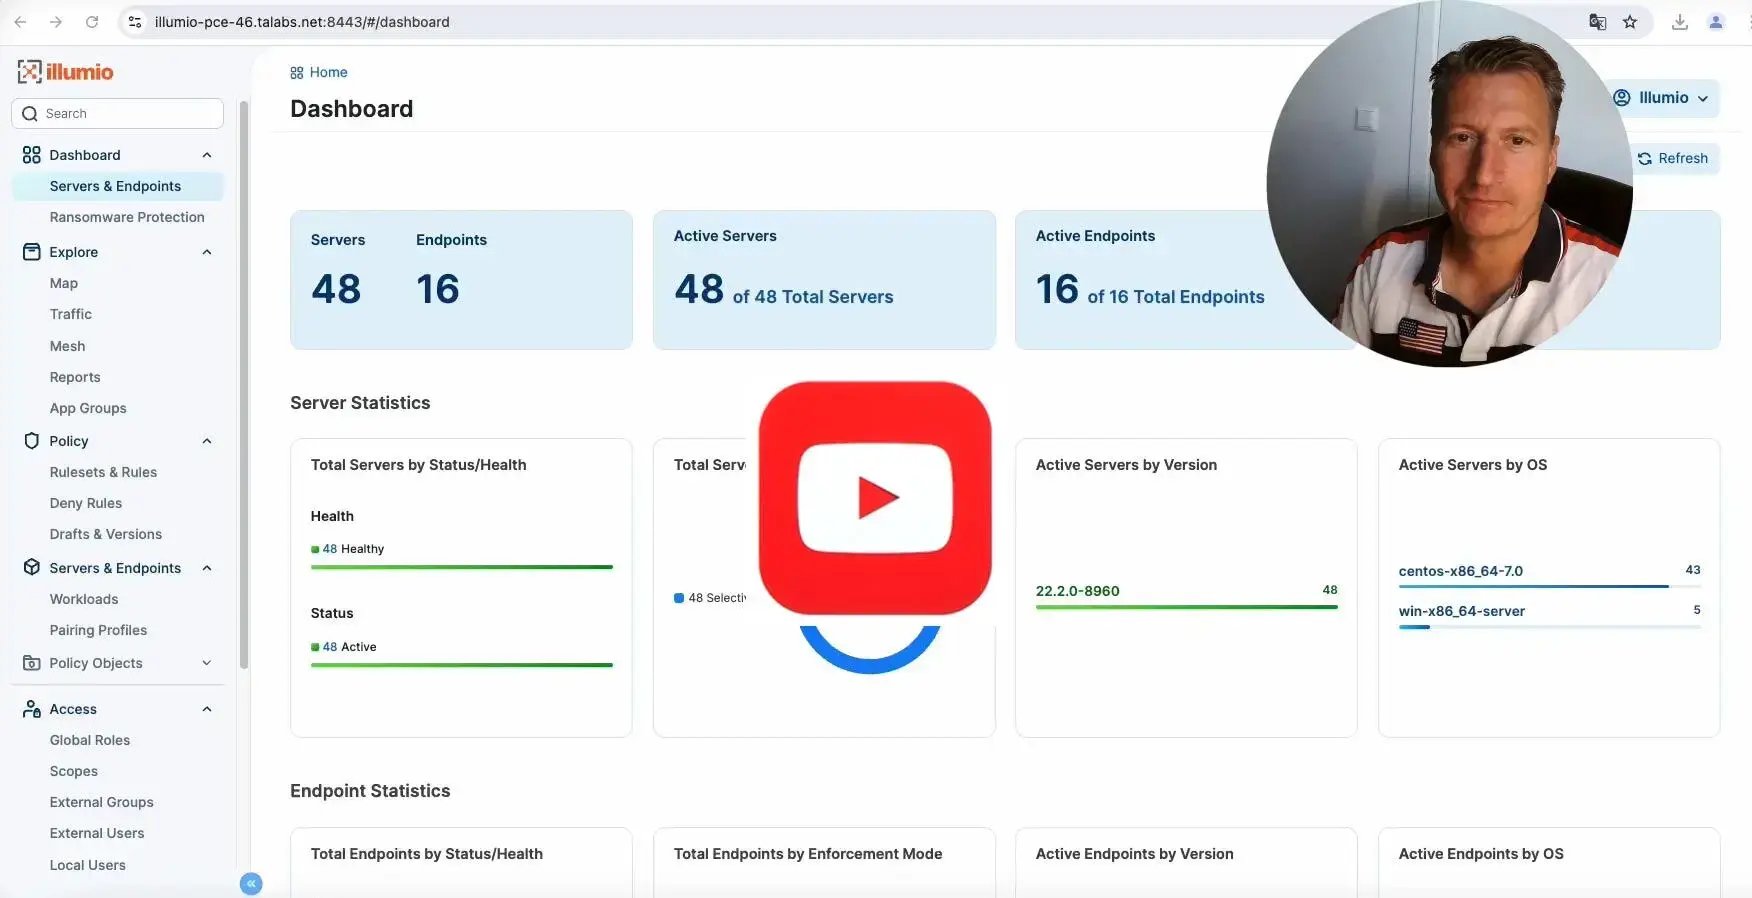Click the Explore section icon

pyautogui.click(x=32, y=252)
